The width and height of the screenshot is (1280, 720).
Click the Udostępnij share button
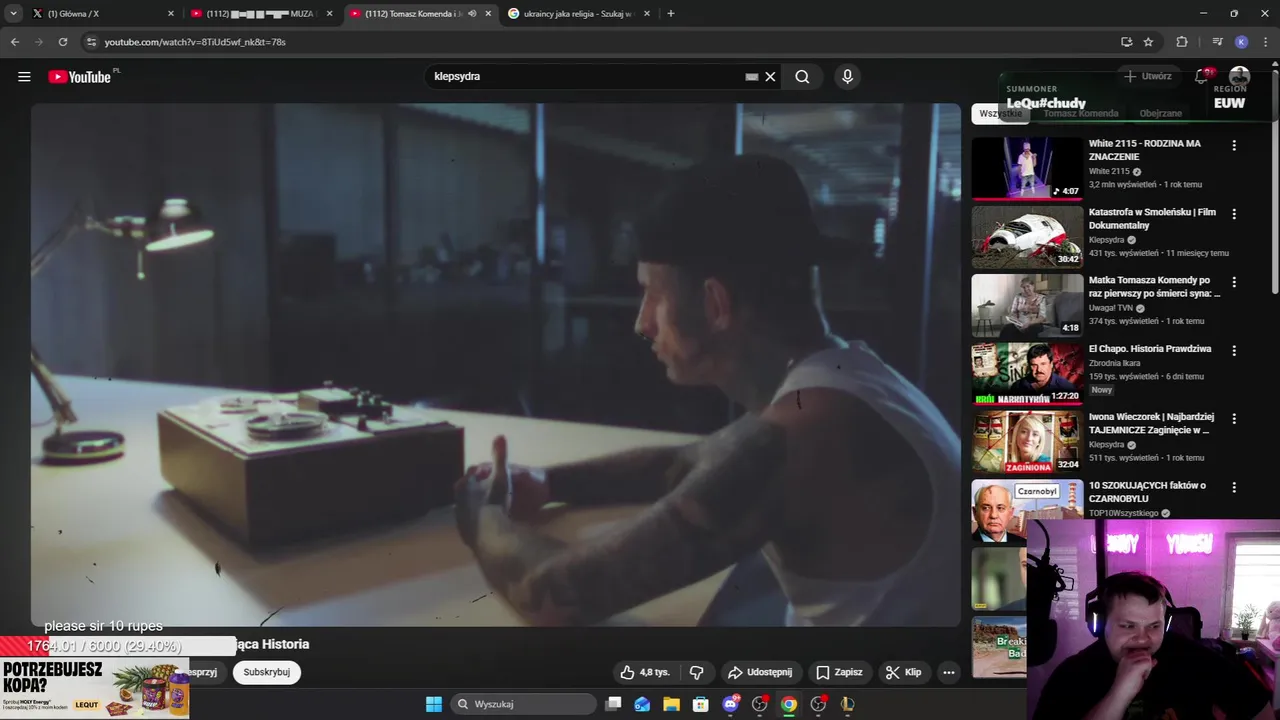coord(760,672)
